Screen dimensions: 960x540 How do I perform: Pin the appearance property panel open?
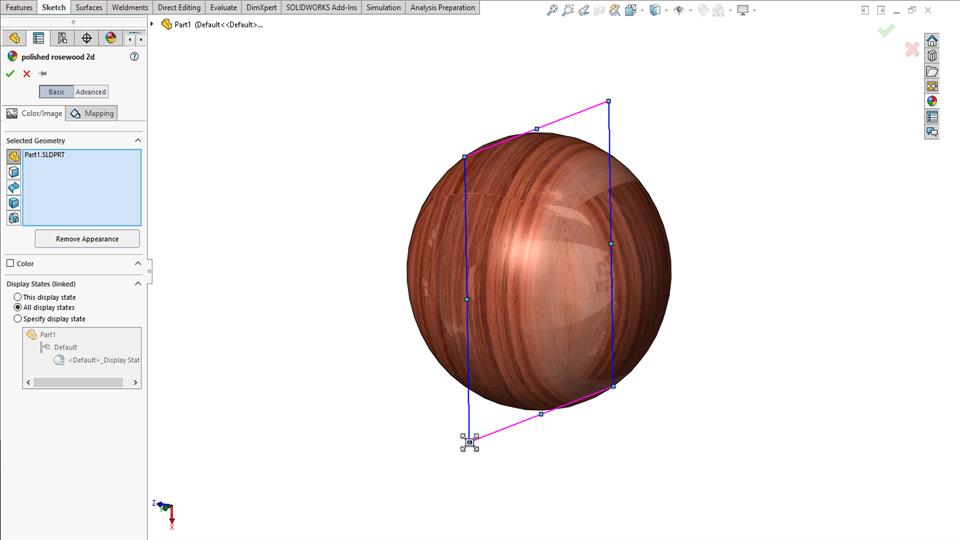click(43, 73)
